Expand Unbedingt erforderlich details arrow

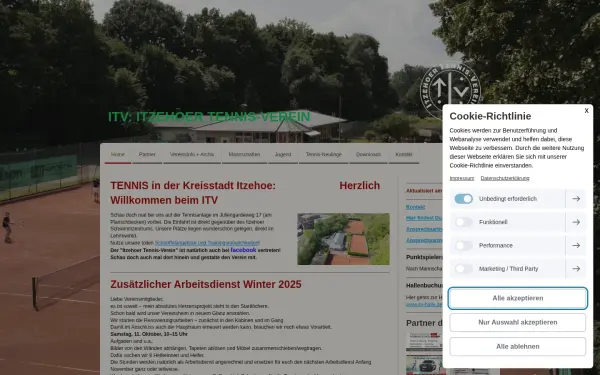pyautogui.click(x=576, y=199)
